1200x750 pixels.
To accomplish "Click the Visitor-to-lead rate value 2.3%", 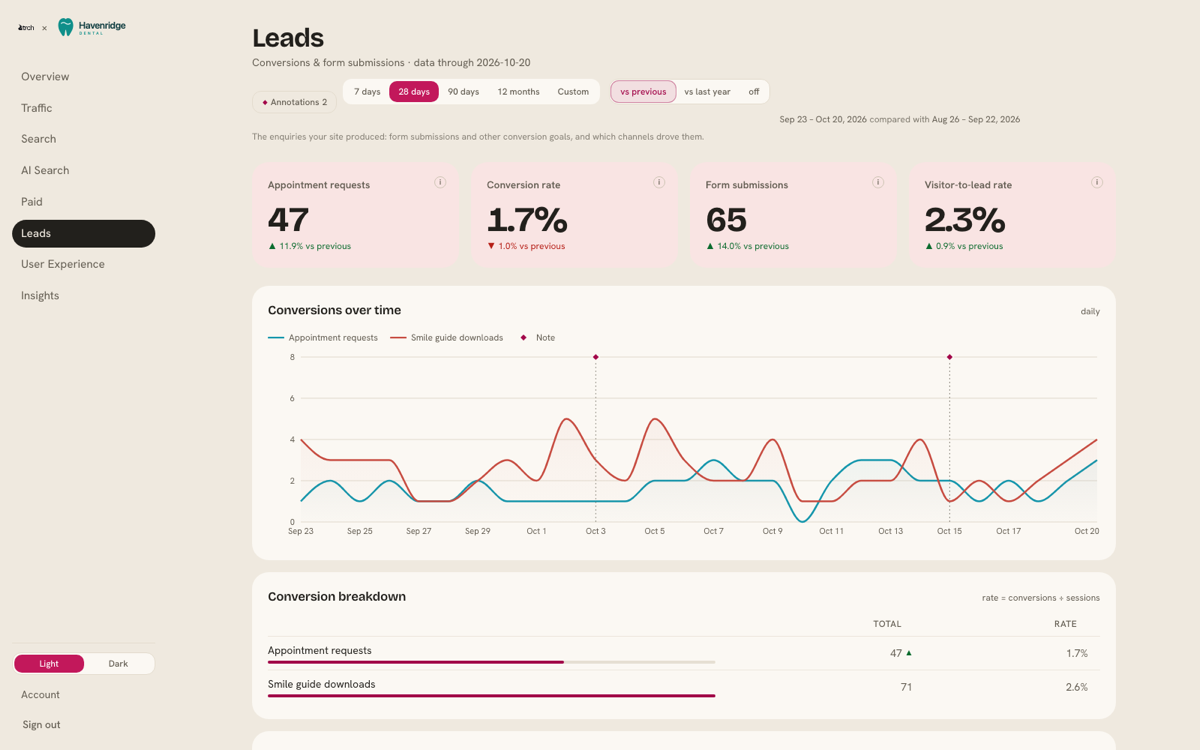I will [965, 219].
